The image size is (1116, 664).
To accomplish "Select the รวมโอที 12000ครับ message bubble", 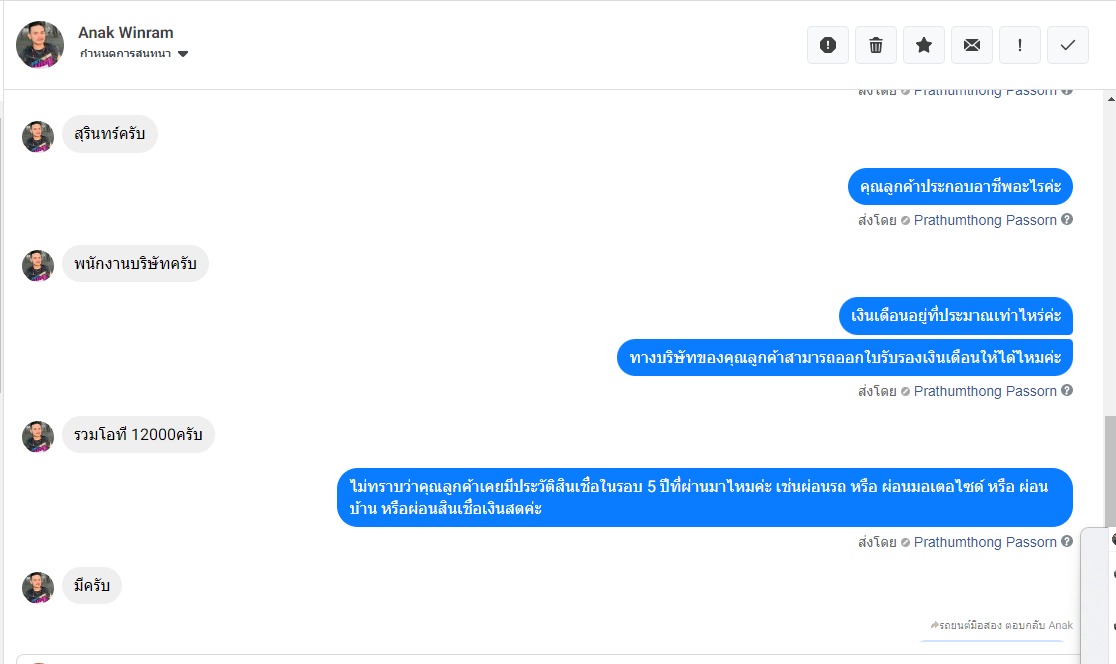I will tap(138, 435).
